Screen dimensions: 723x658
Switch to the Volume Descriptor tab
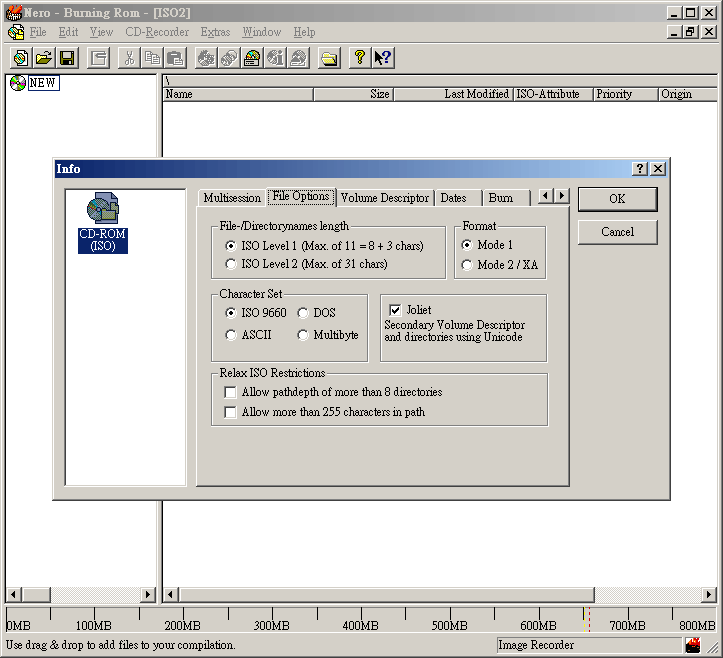(x=385, y=198)
